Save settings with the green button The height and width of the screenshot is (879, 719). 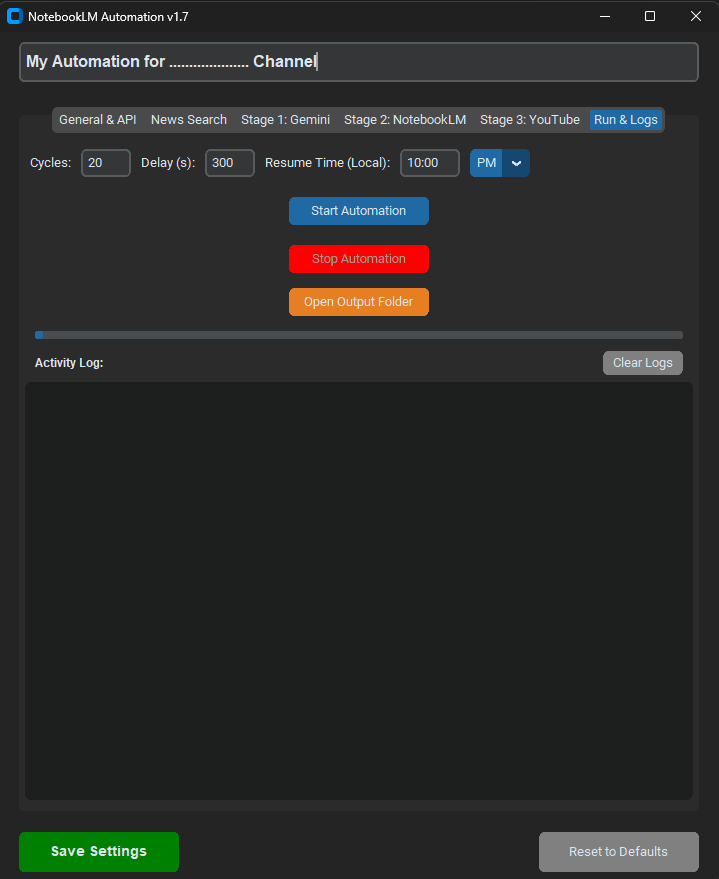point(99,852)
